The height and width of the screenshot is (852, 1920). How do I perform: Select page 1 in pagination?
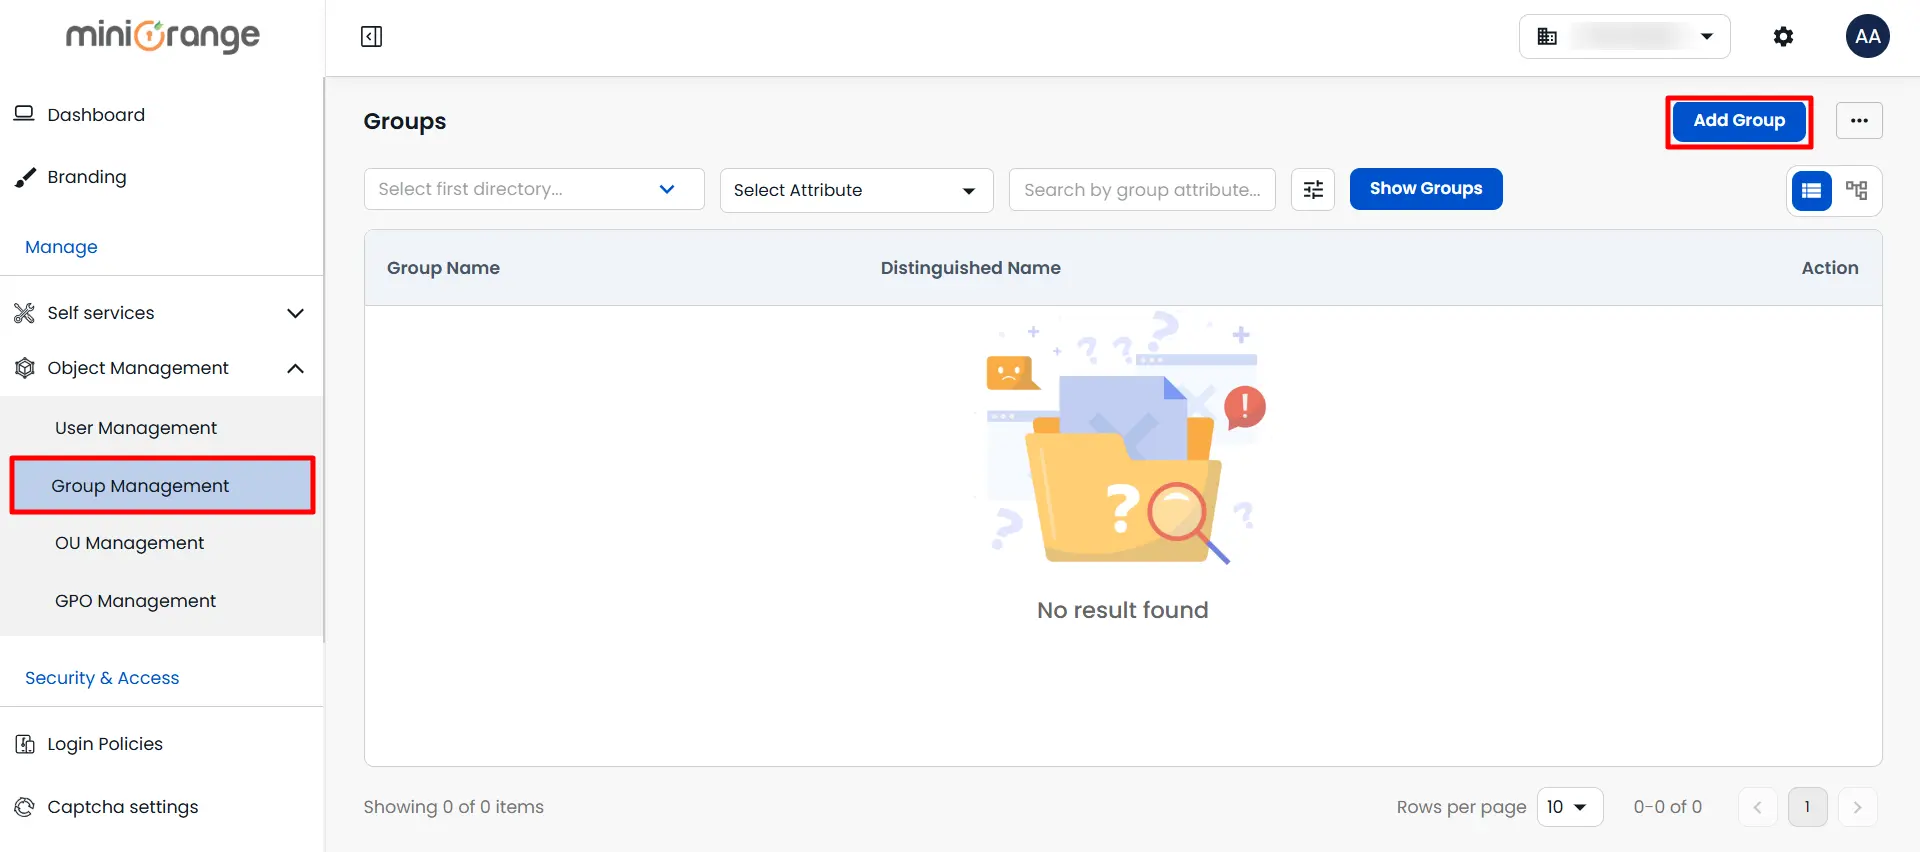[x=1807, y=807]
